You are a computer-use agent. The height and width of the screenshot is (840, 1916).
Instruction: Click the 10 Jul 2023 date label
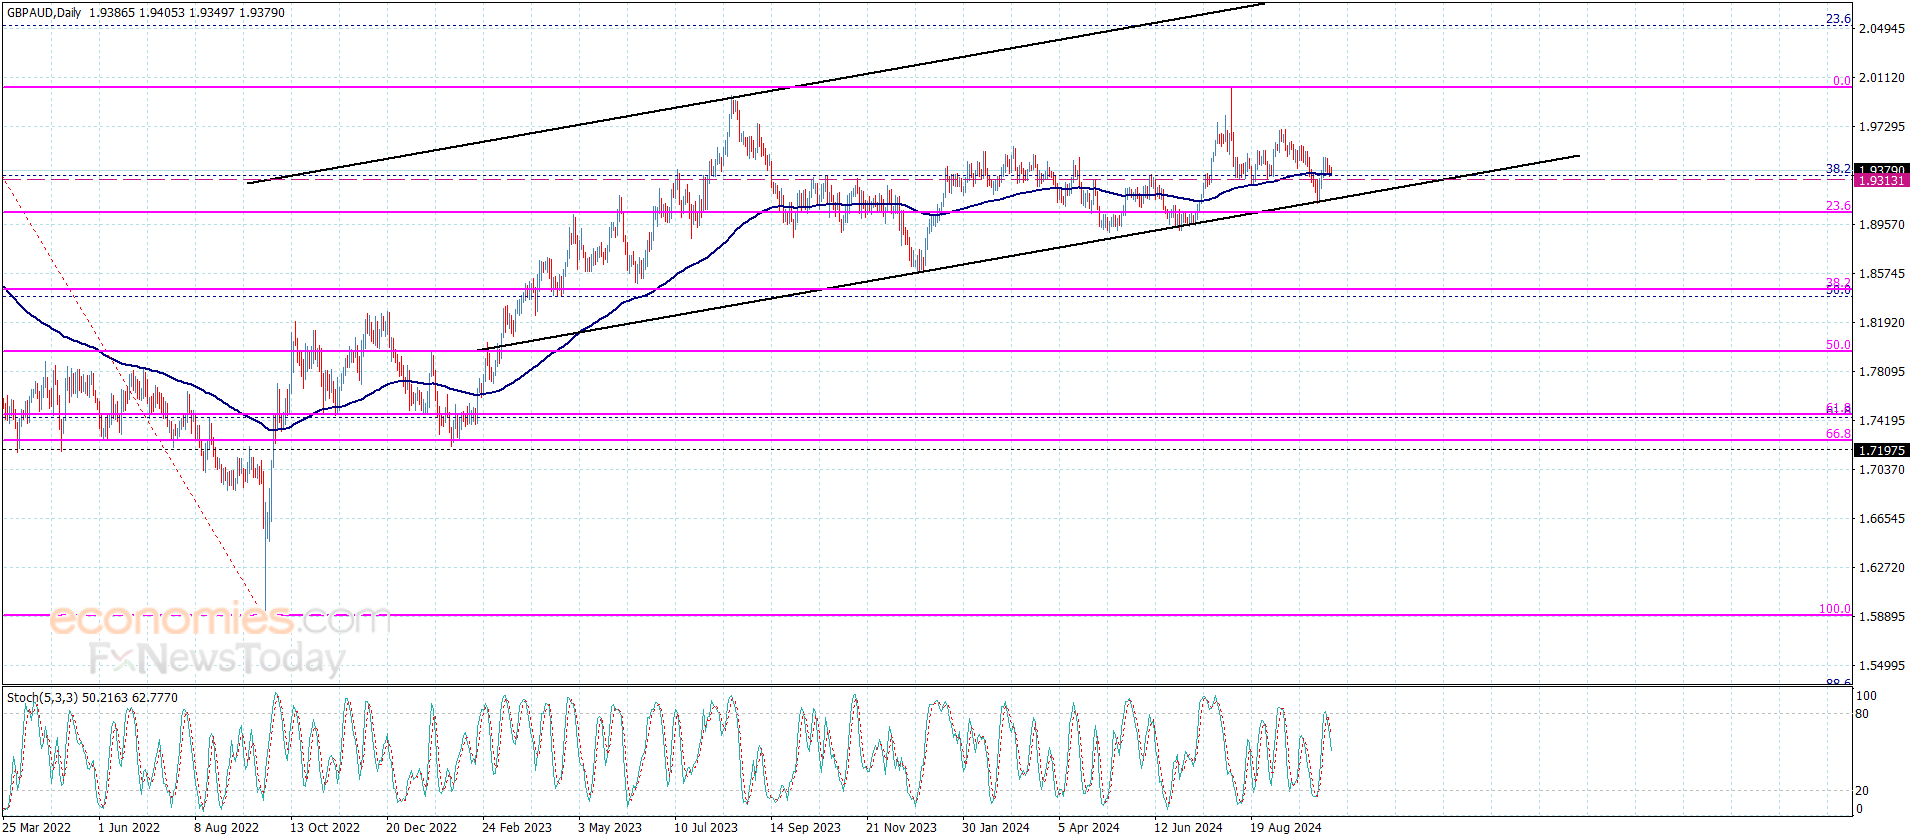click(x=706, y=827)
